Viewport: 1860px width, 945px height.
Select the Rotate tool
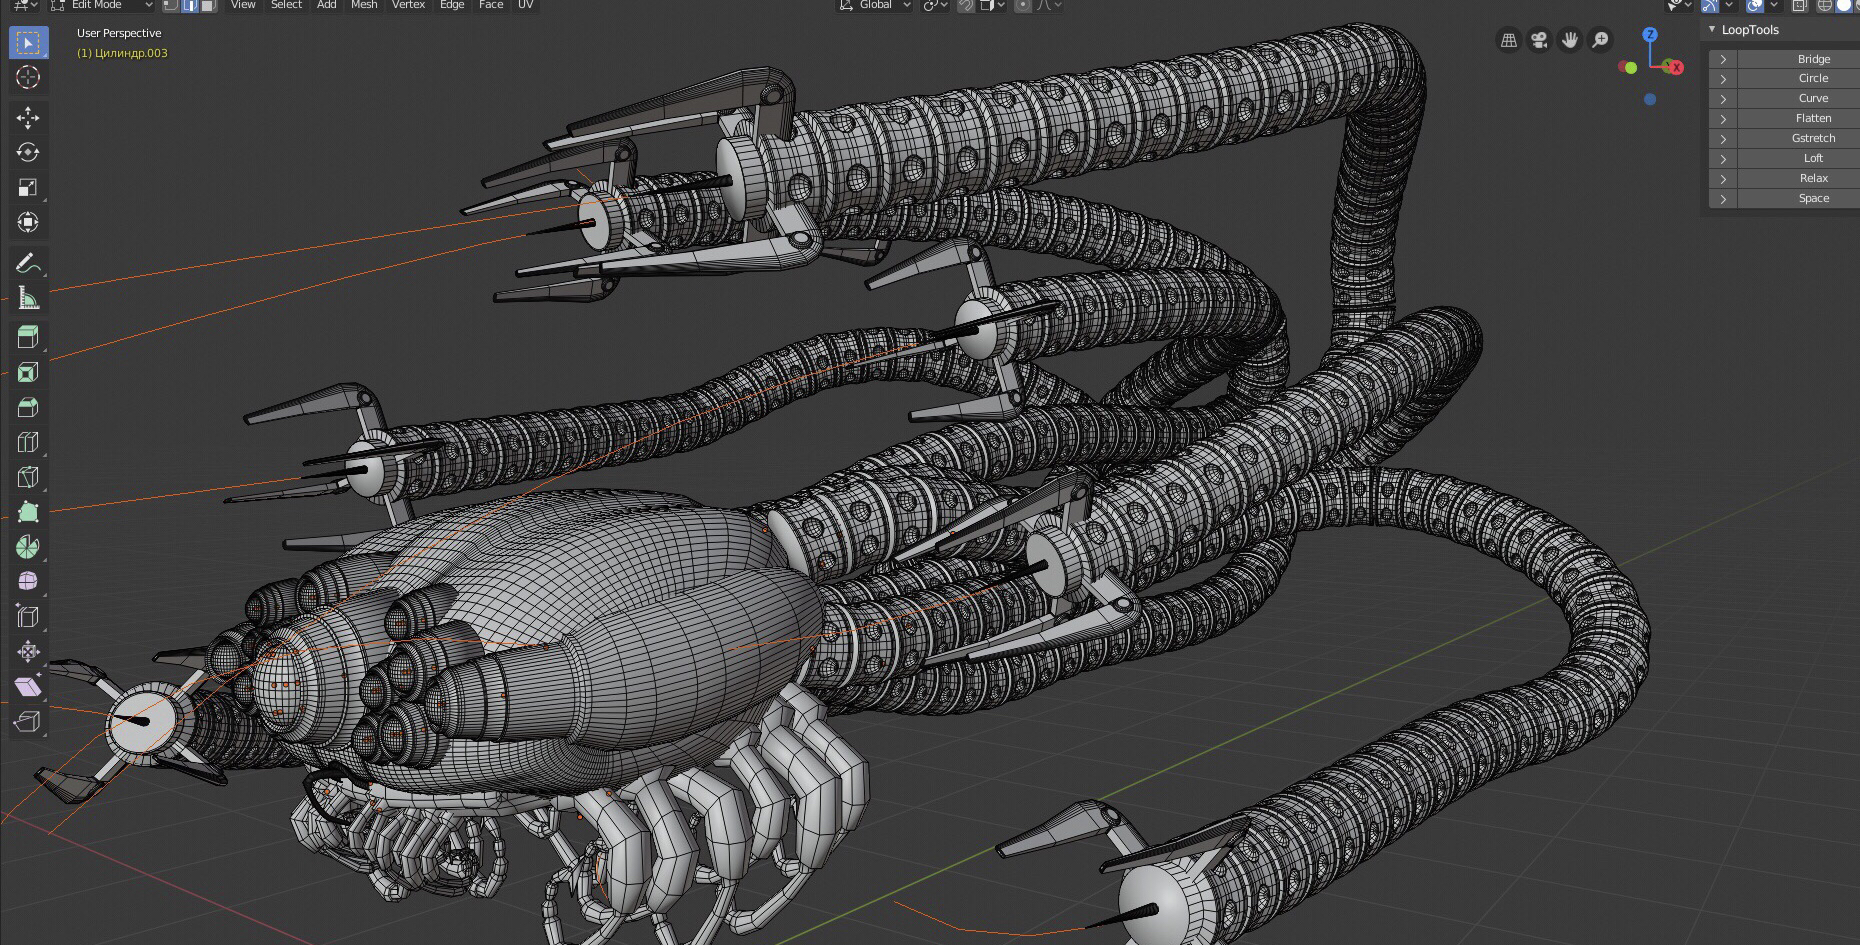coord(28,152)
